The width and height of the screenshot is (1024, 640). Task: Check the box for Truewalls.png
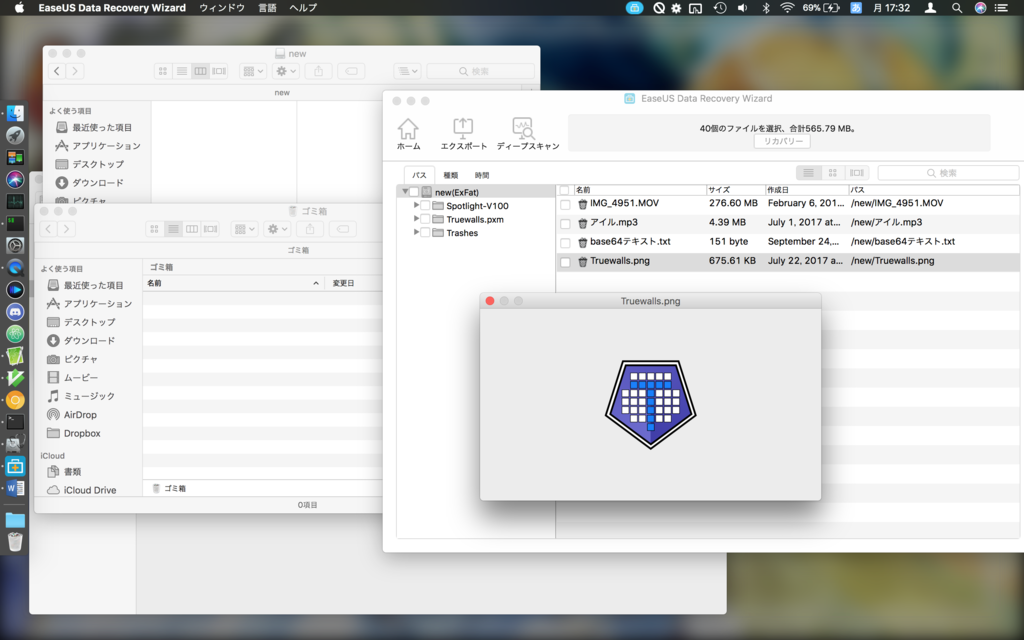click(566, 262)
